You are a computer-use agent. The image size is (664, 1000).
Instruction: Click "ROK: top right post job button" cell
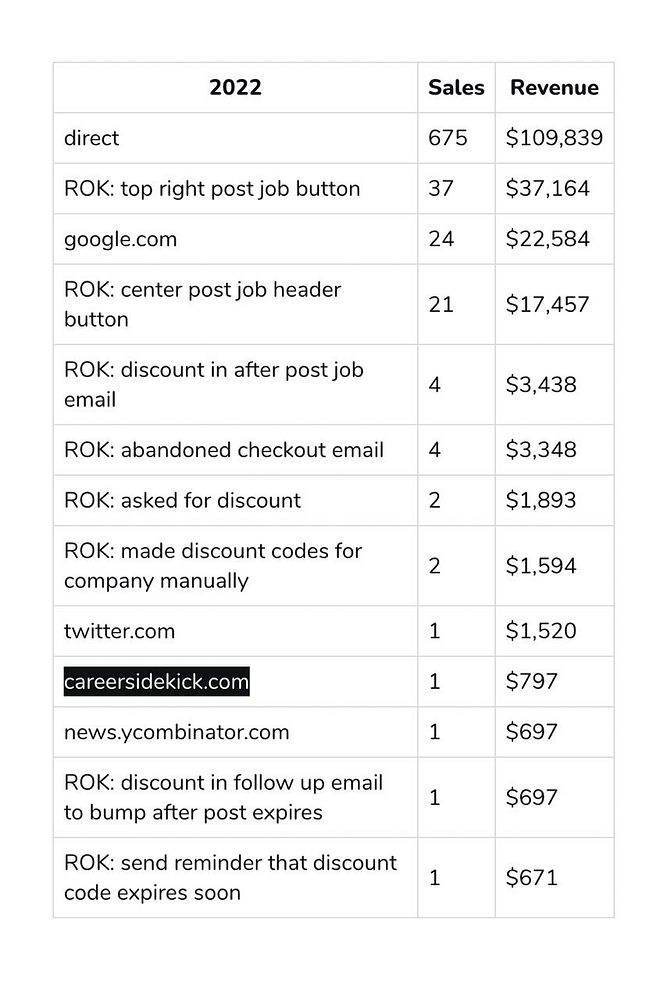[212, 189]
